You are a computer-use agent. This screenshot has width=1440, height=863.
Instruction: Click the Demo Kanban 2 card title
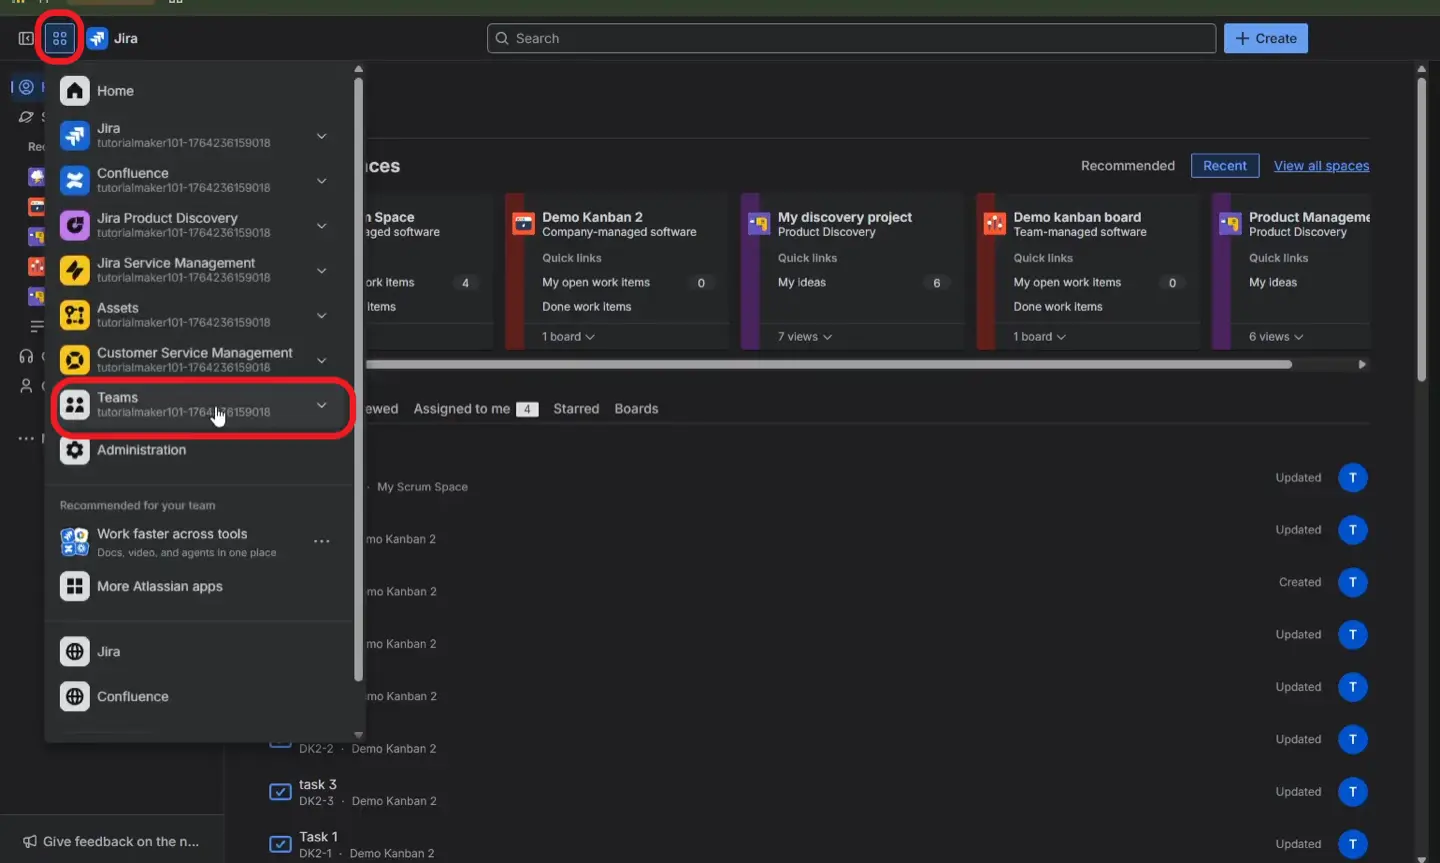tap(592, 217)
